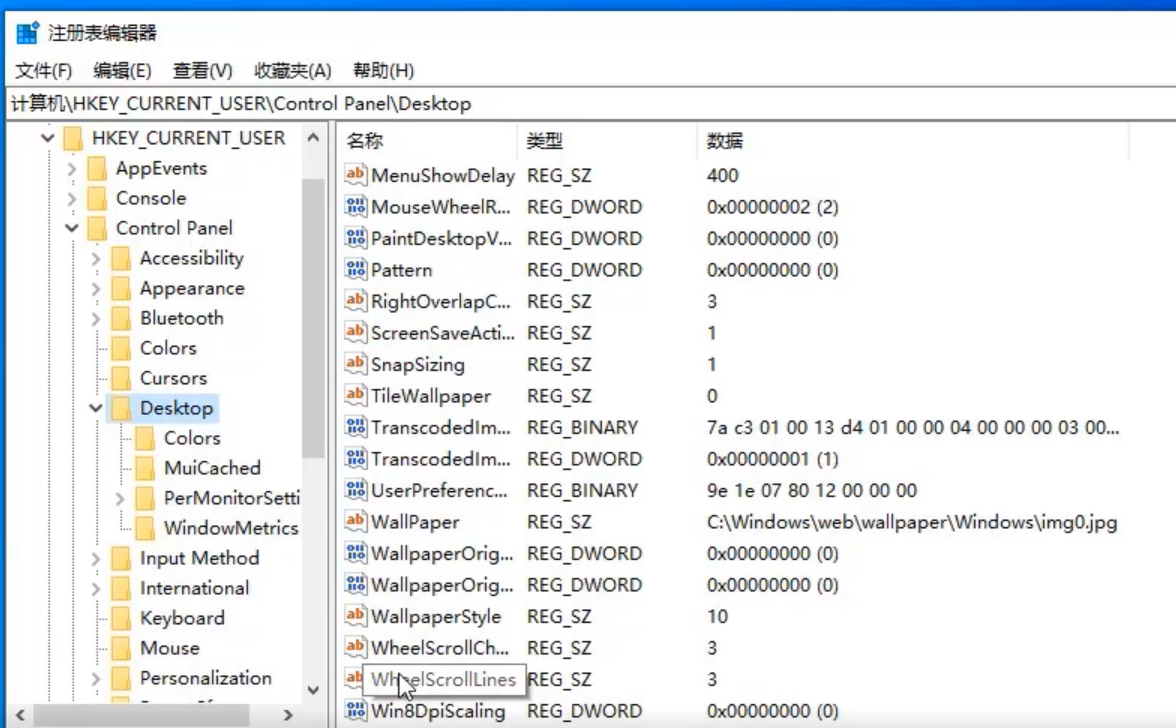
Task: Click the Registry Editor app icon in title bar
Action: [x=28, y=33]
